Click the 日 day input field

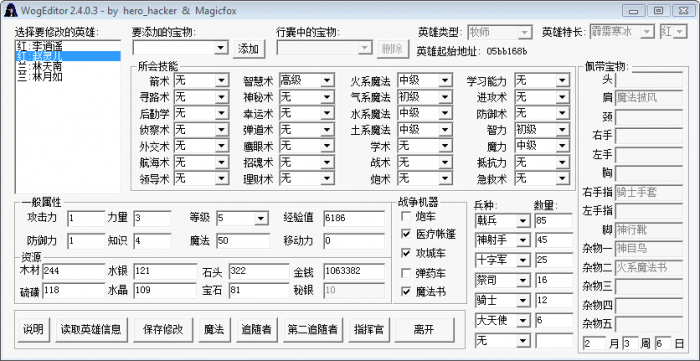click(663, 344)
